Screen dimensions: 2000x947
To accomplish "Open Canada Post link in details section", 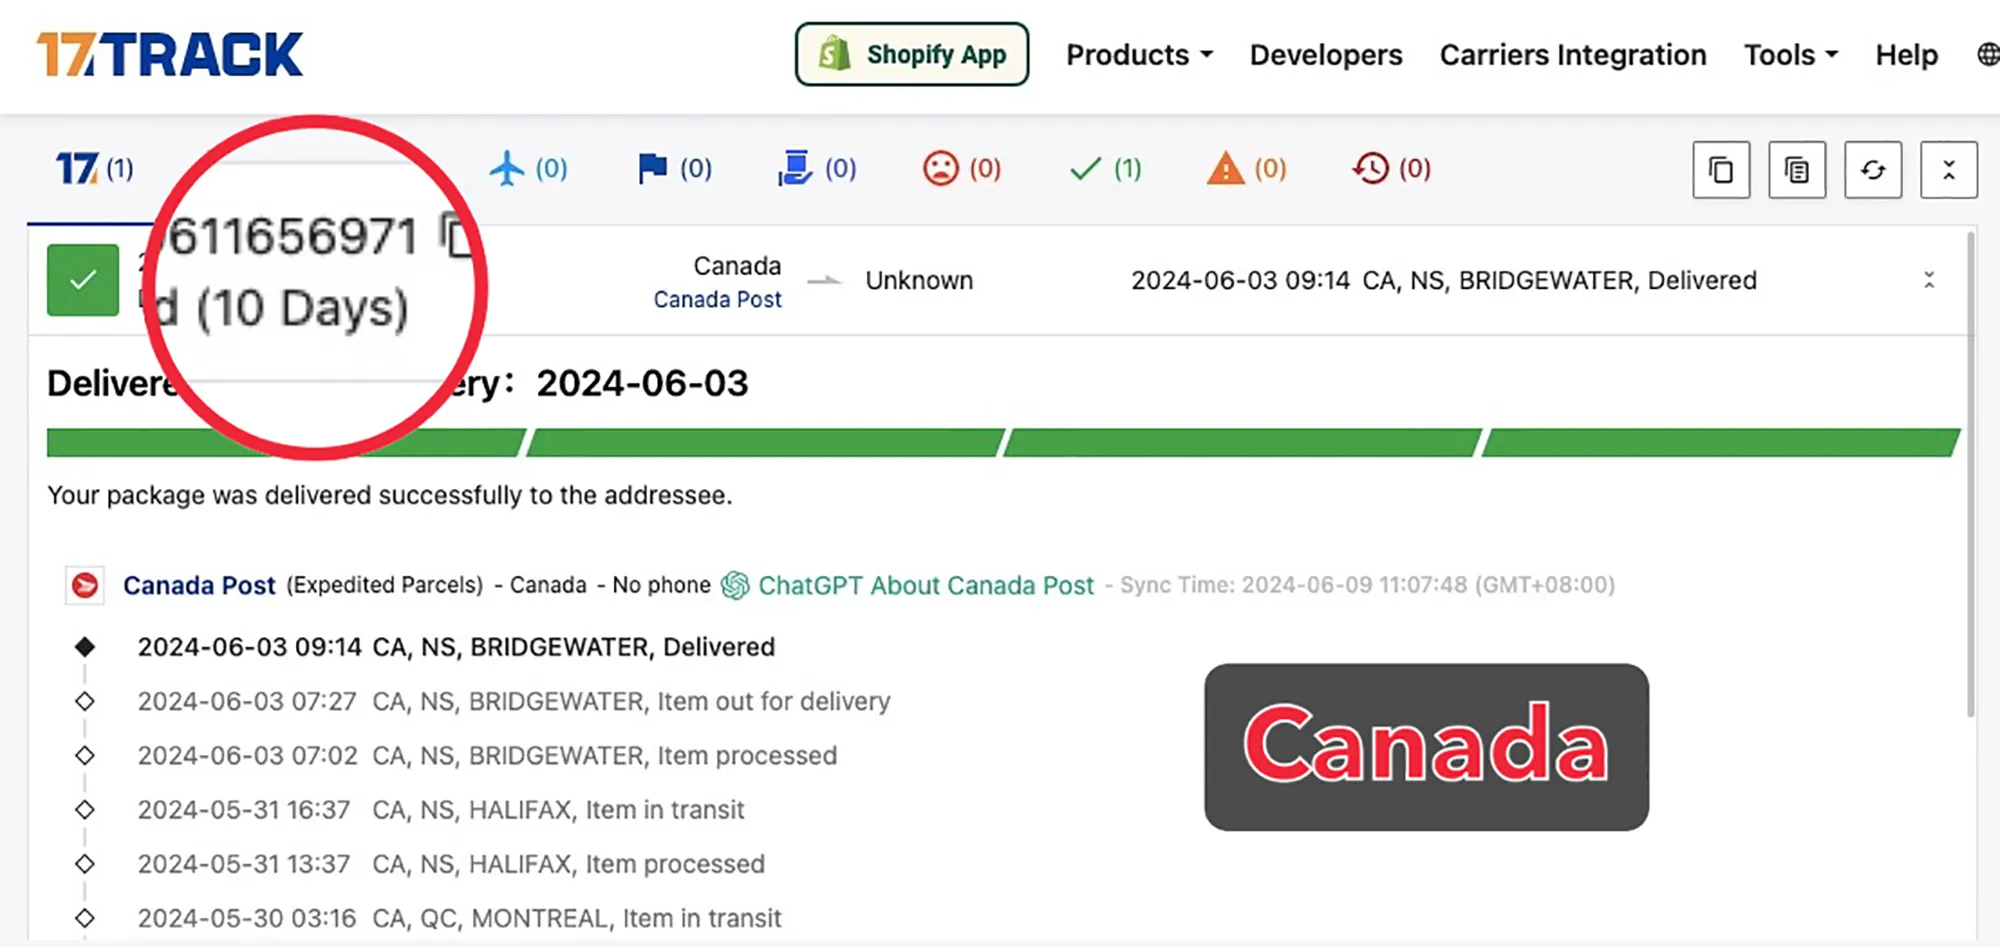I will pyautogui.click(x=199, y=585).
